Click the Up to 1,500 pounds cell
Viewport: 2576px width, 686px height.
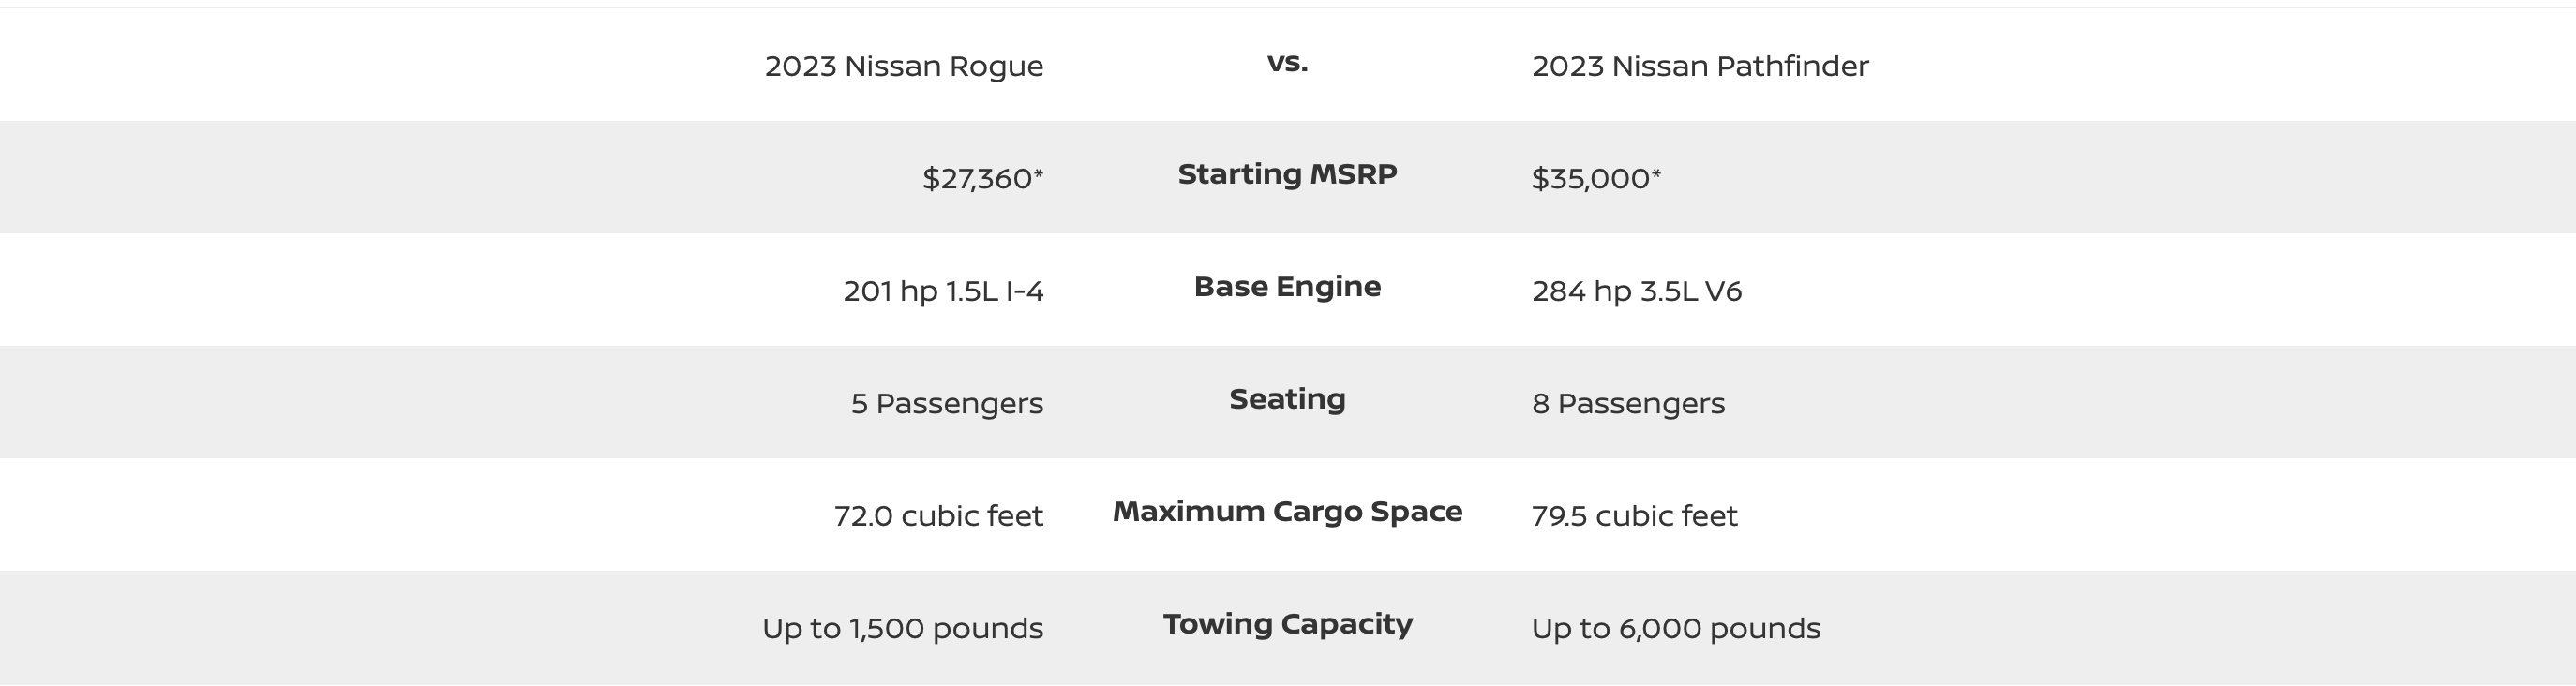(x=902, y=629)
